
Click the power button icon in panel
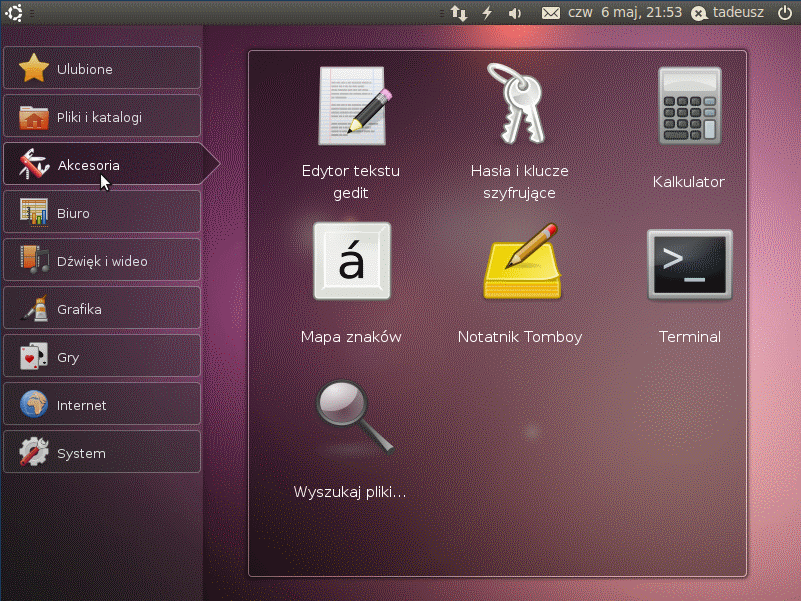click(x=784, y=13)
